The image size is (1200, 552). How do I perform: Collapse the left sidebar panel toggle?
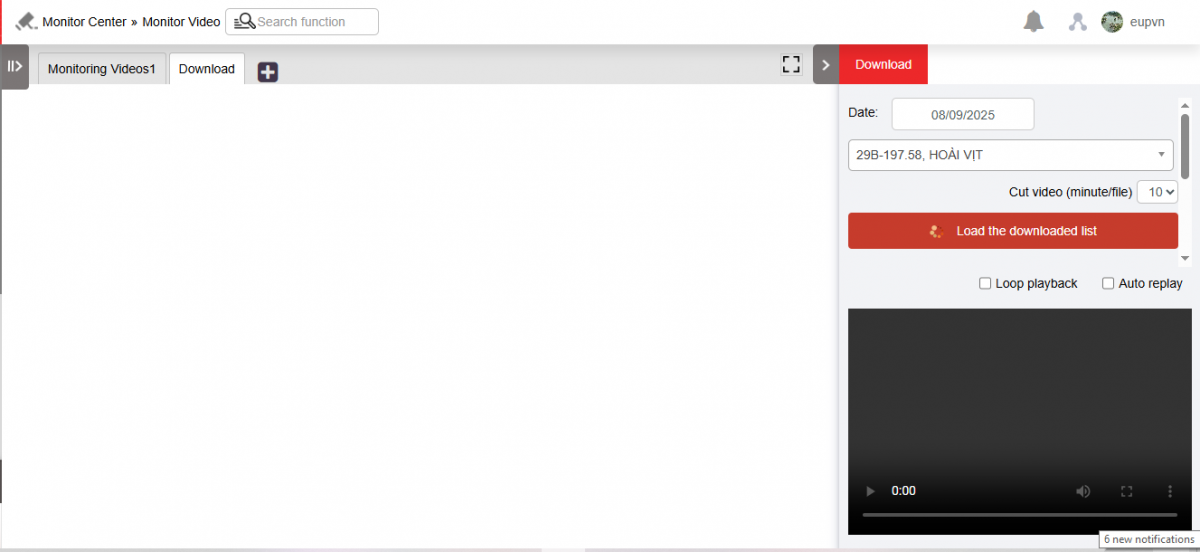[14, 66]
